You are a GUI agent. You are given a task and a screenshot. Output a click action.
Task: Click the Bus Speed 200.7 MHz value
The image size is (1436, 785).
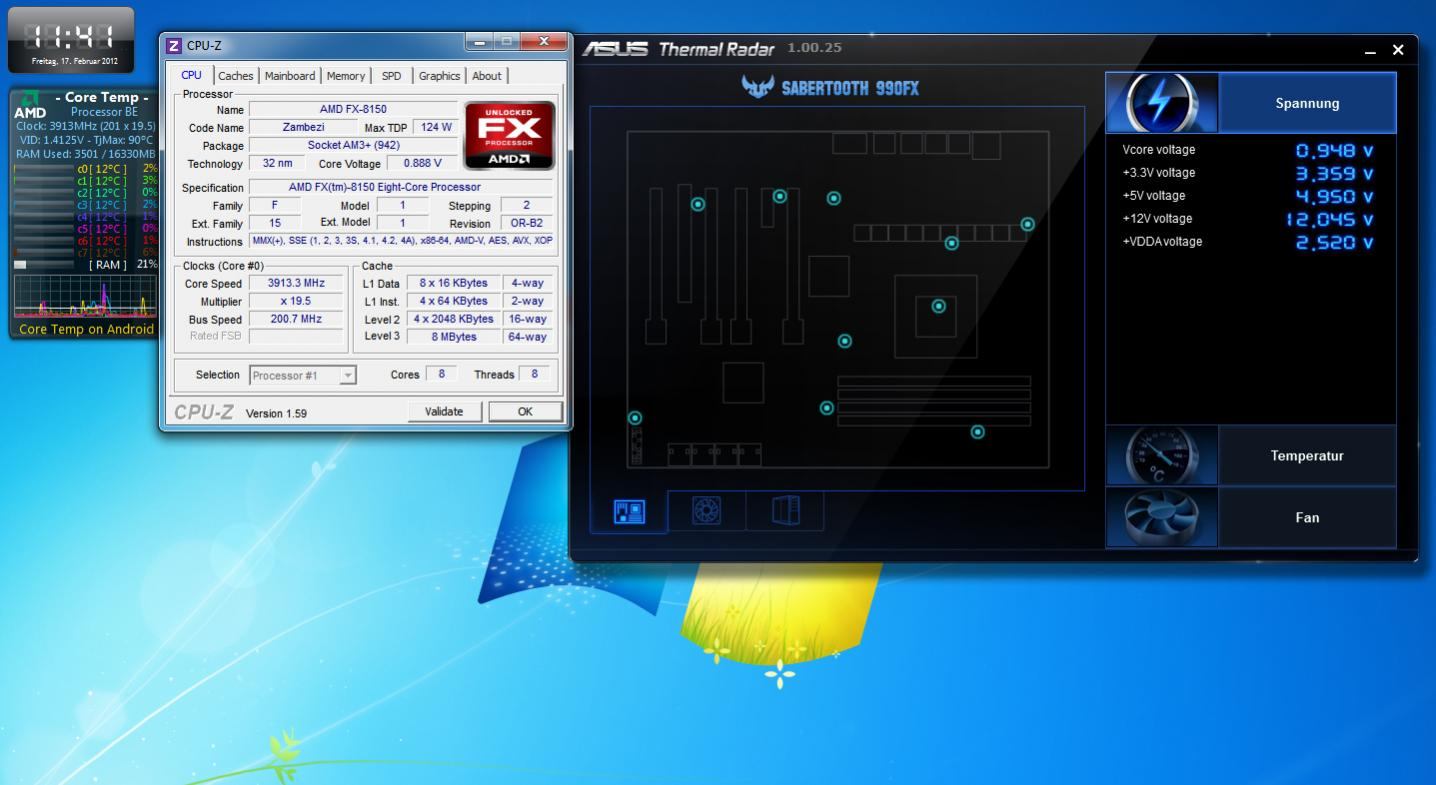click(296, 319)
